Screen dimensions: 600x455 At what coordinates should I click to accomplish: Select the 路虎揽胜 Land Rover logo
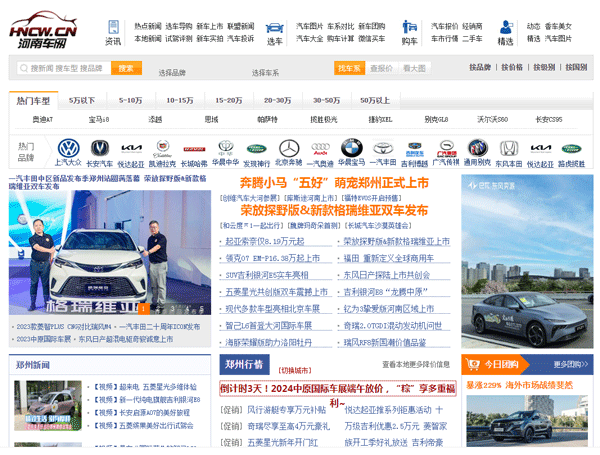coord(571,149)
